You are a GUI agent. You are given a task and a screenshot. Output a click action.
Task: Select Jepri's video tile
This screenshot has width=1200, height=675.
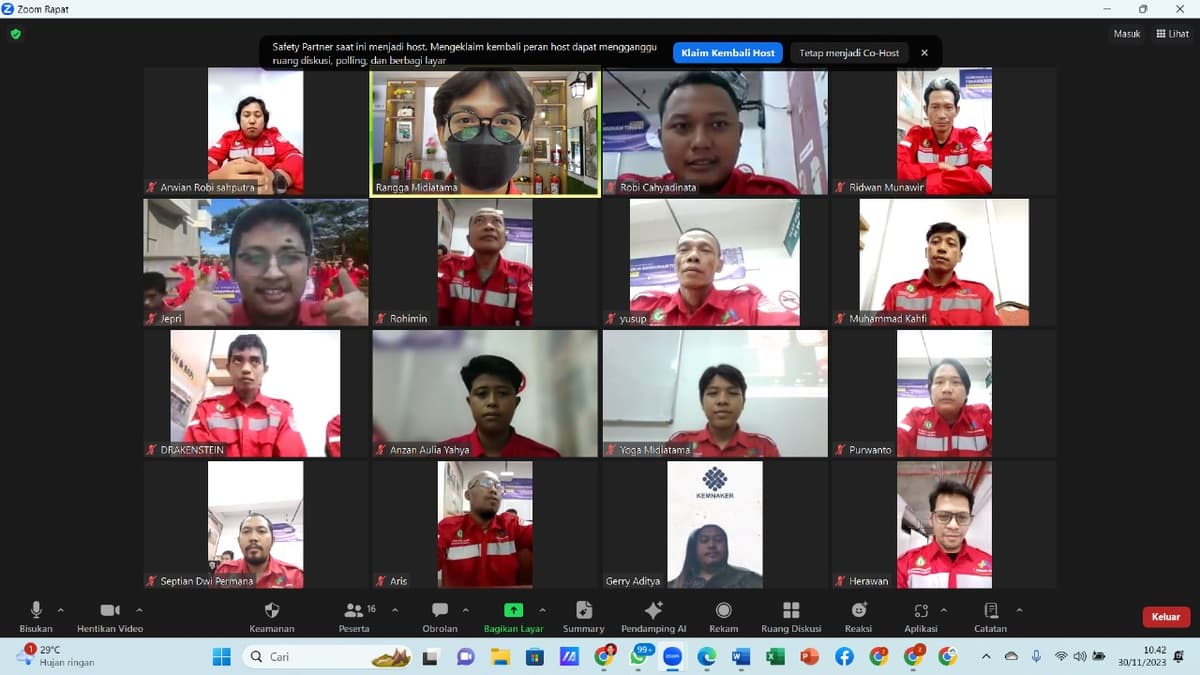click(x=256, y=262)
